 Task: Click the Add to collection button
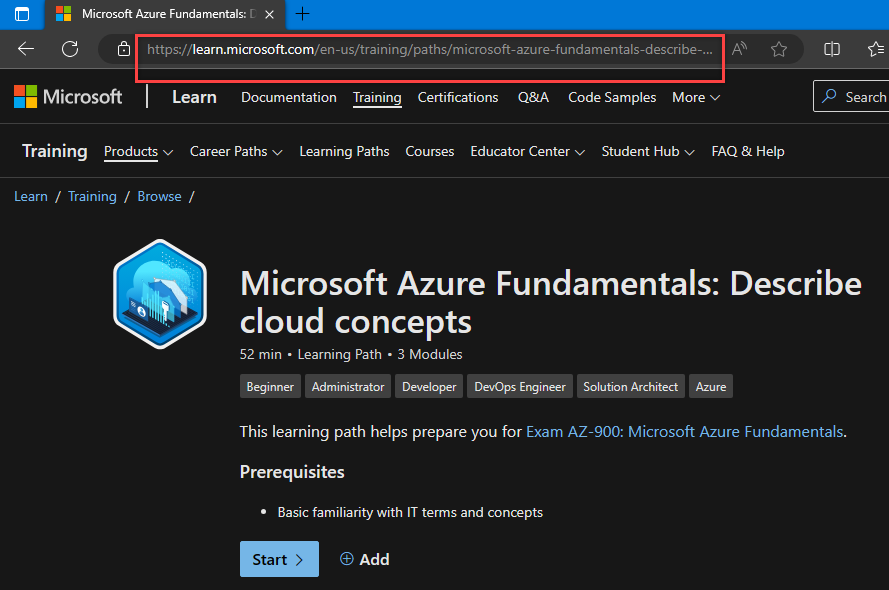(364, 559)
